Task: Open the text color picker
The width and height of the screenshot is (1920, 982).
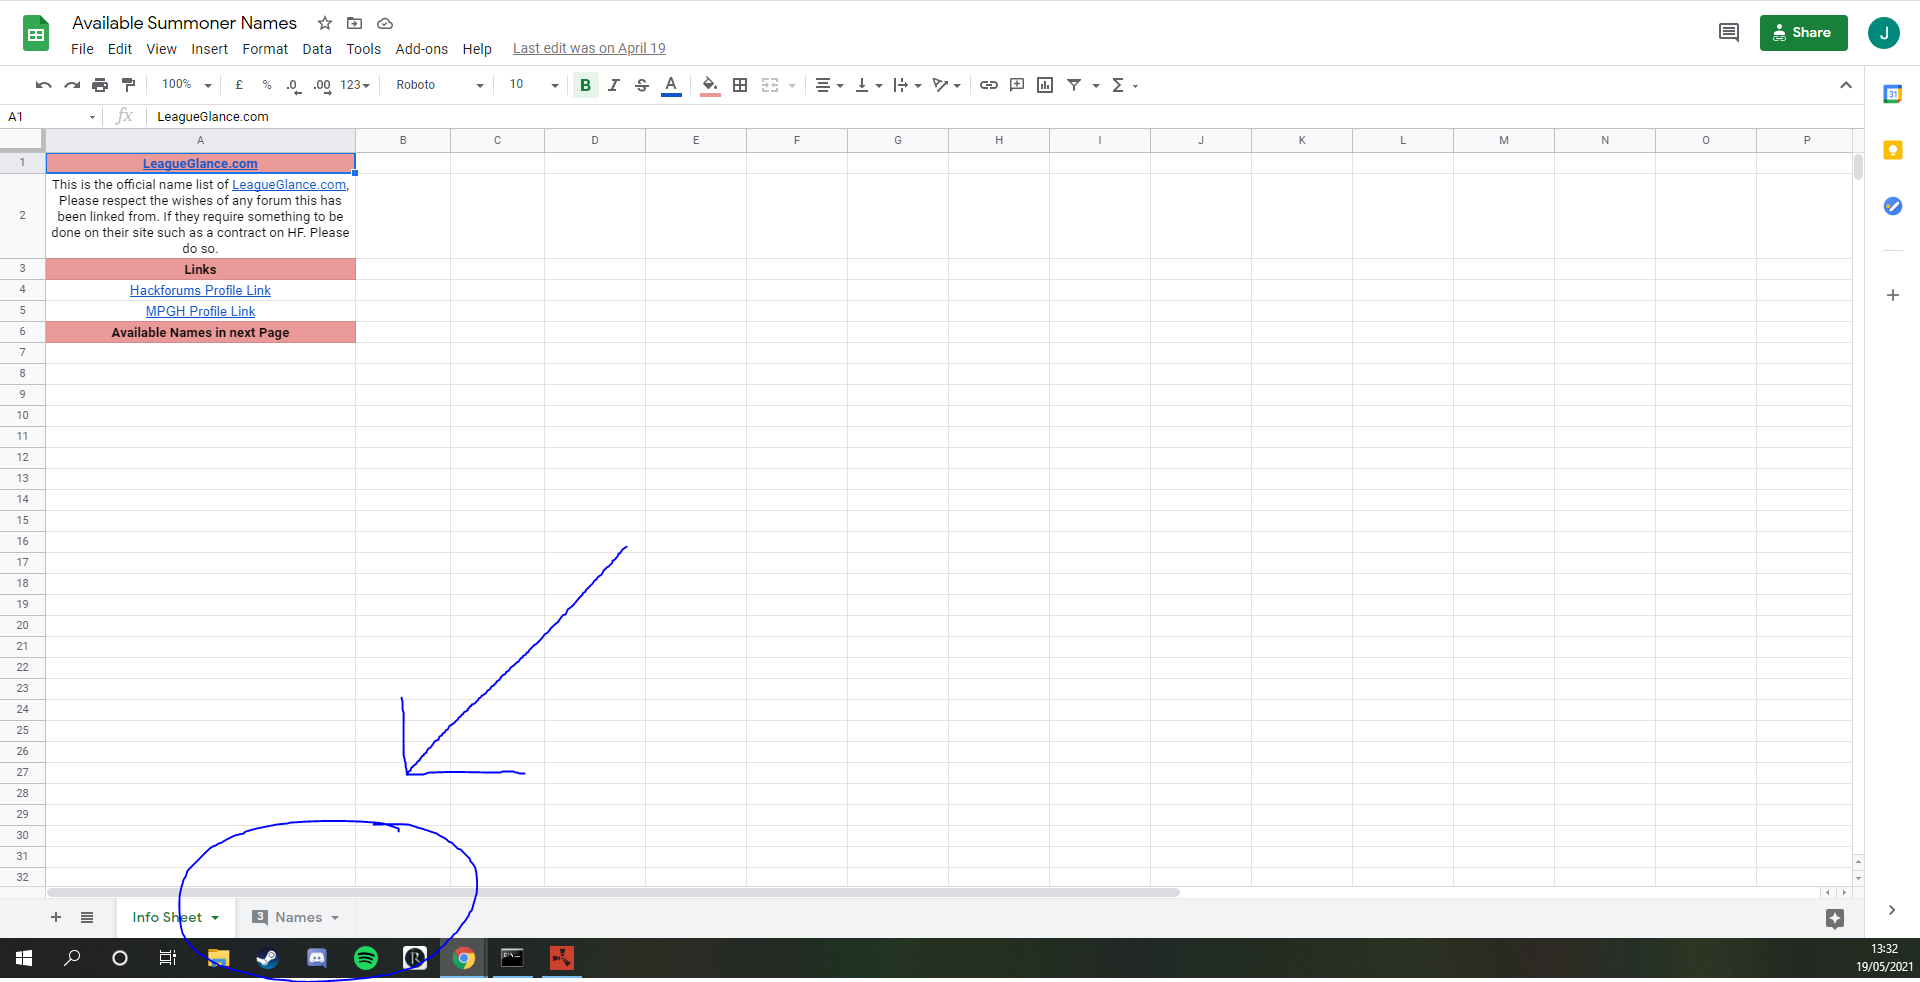Action: pyautogui.click(x=671, y=85)
